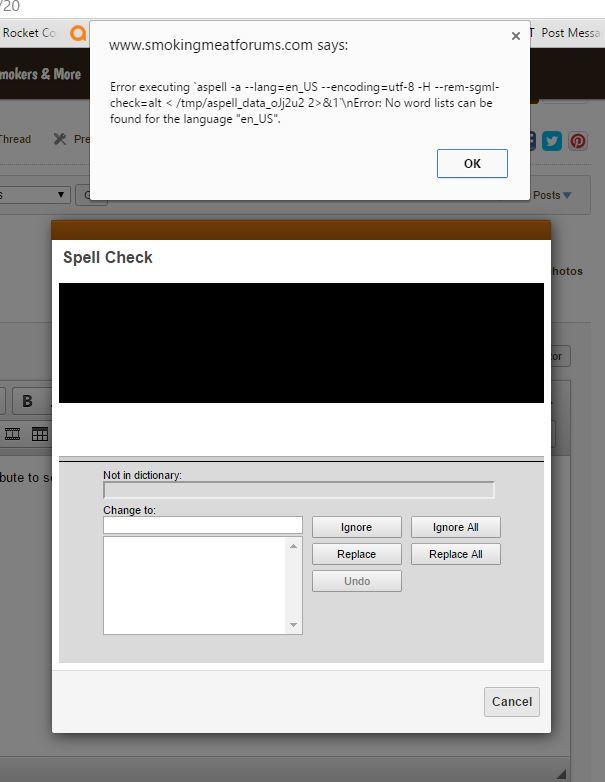
Task: Click the Twitter share icon
Action: [x=552, y=141]
